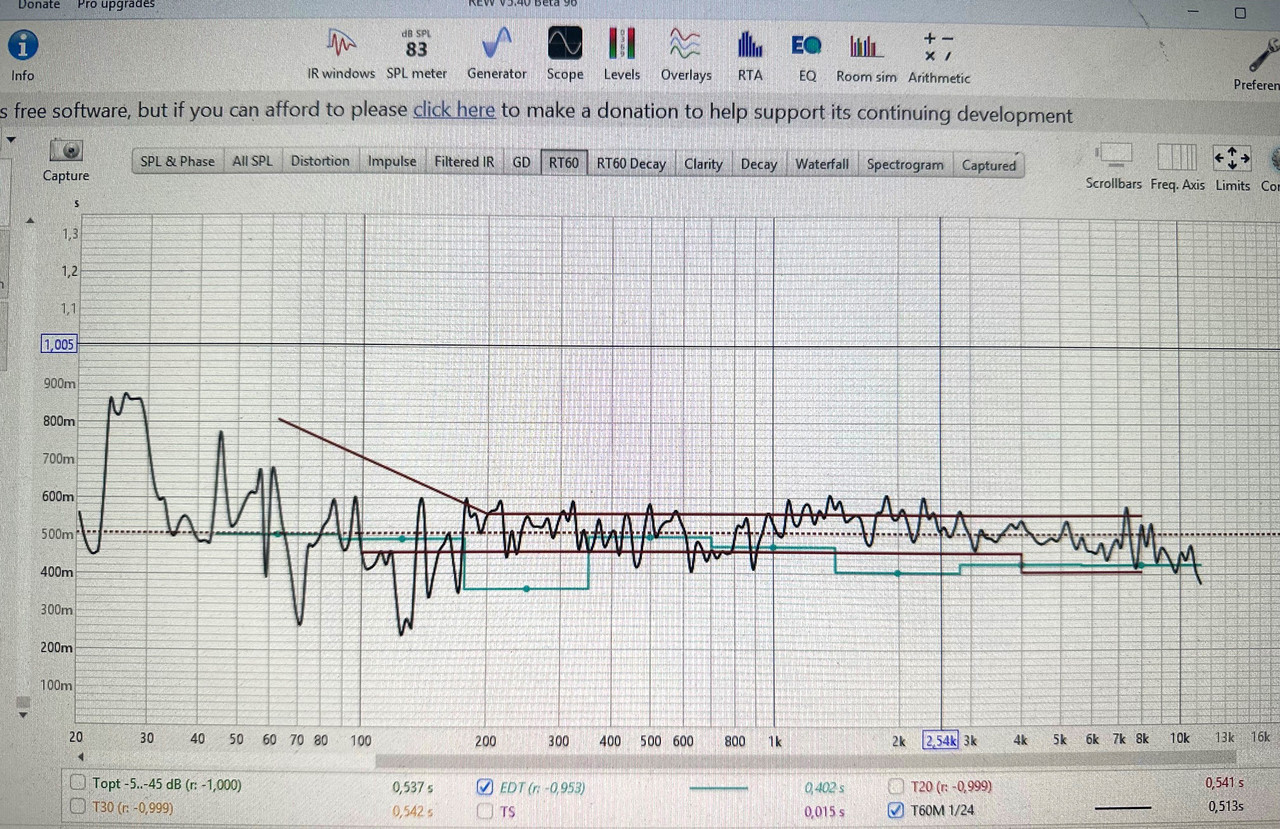Switch to Captured tab

pyautogui.click(x=989, y=166)
